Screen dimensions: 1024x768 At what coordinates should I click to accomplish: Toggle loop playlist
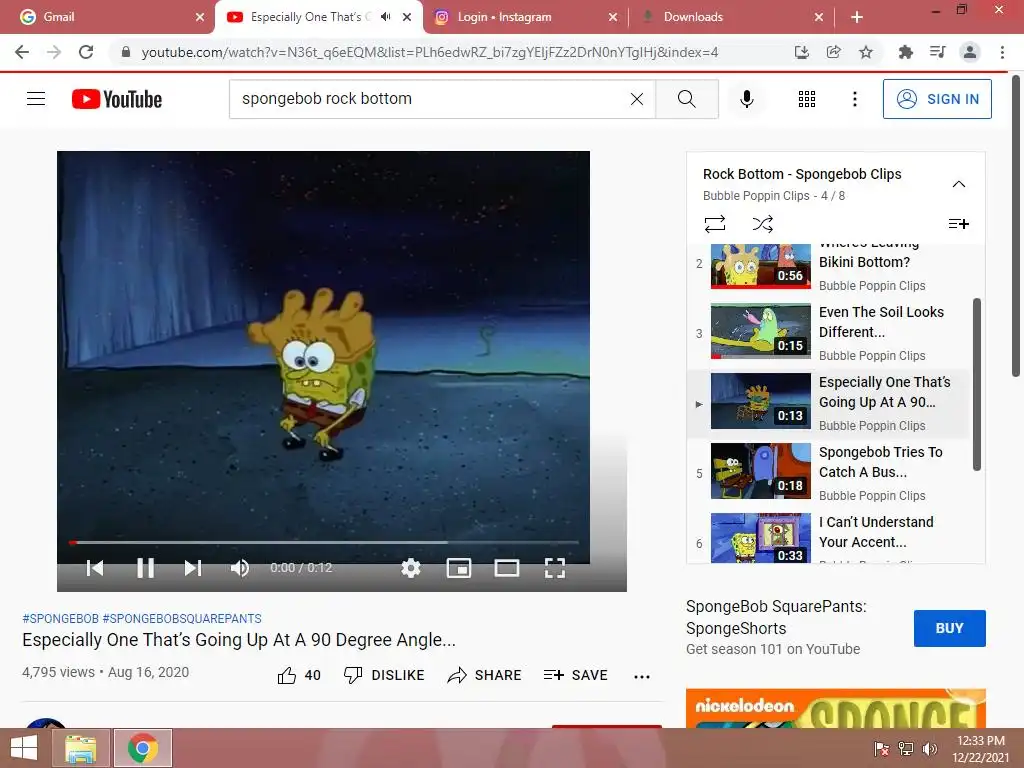(x=714, y=224)
